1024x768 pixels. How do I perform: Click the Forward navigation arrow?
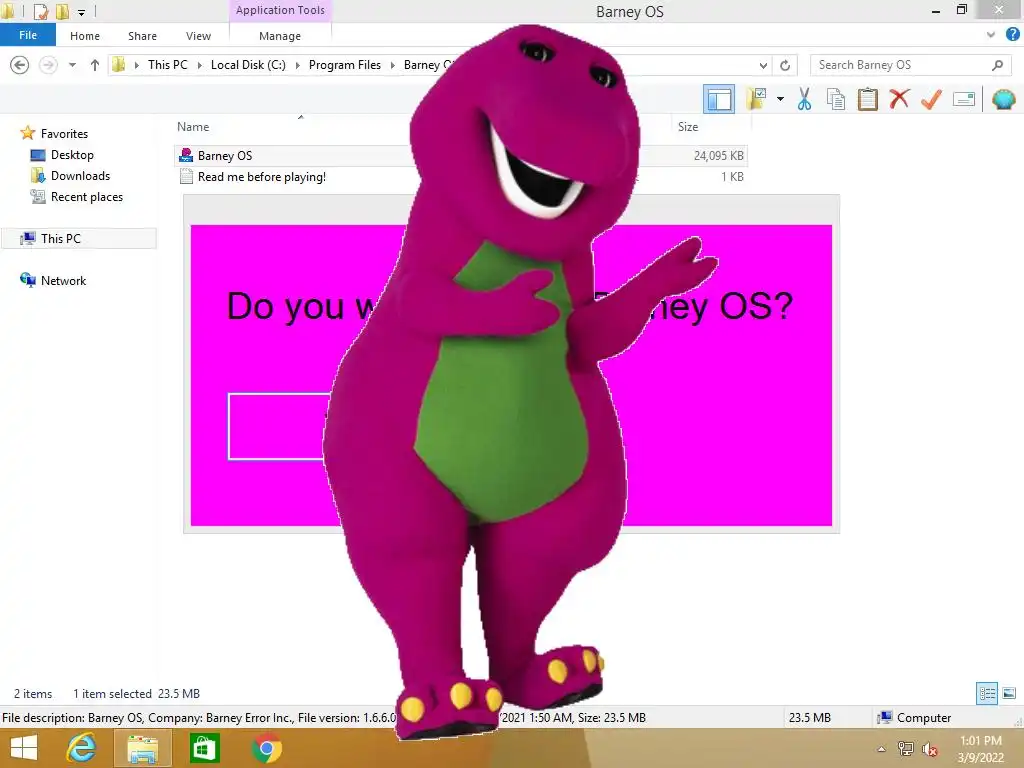48,65
